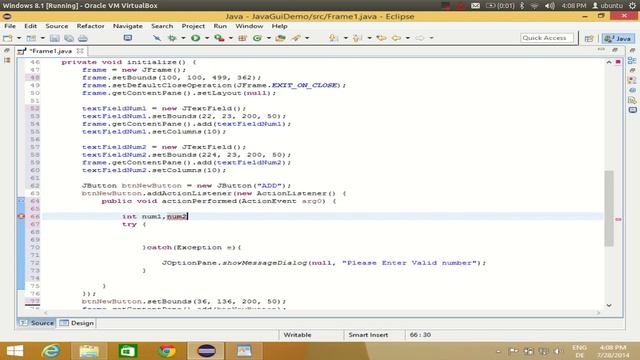Click the Print toolbar icon

(83, 38)
